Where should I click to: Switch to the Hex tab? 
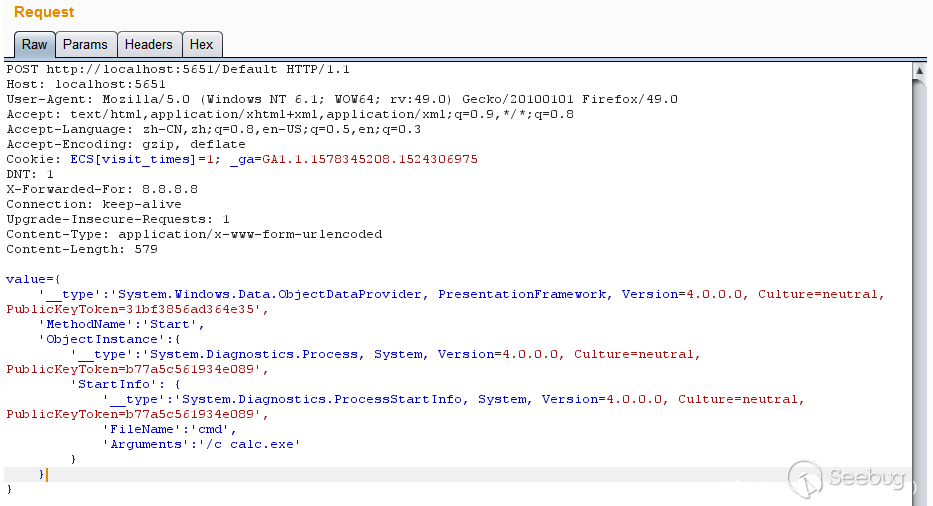click(201, 45)
